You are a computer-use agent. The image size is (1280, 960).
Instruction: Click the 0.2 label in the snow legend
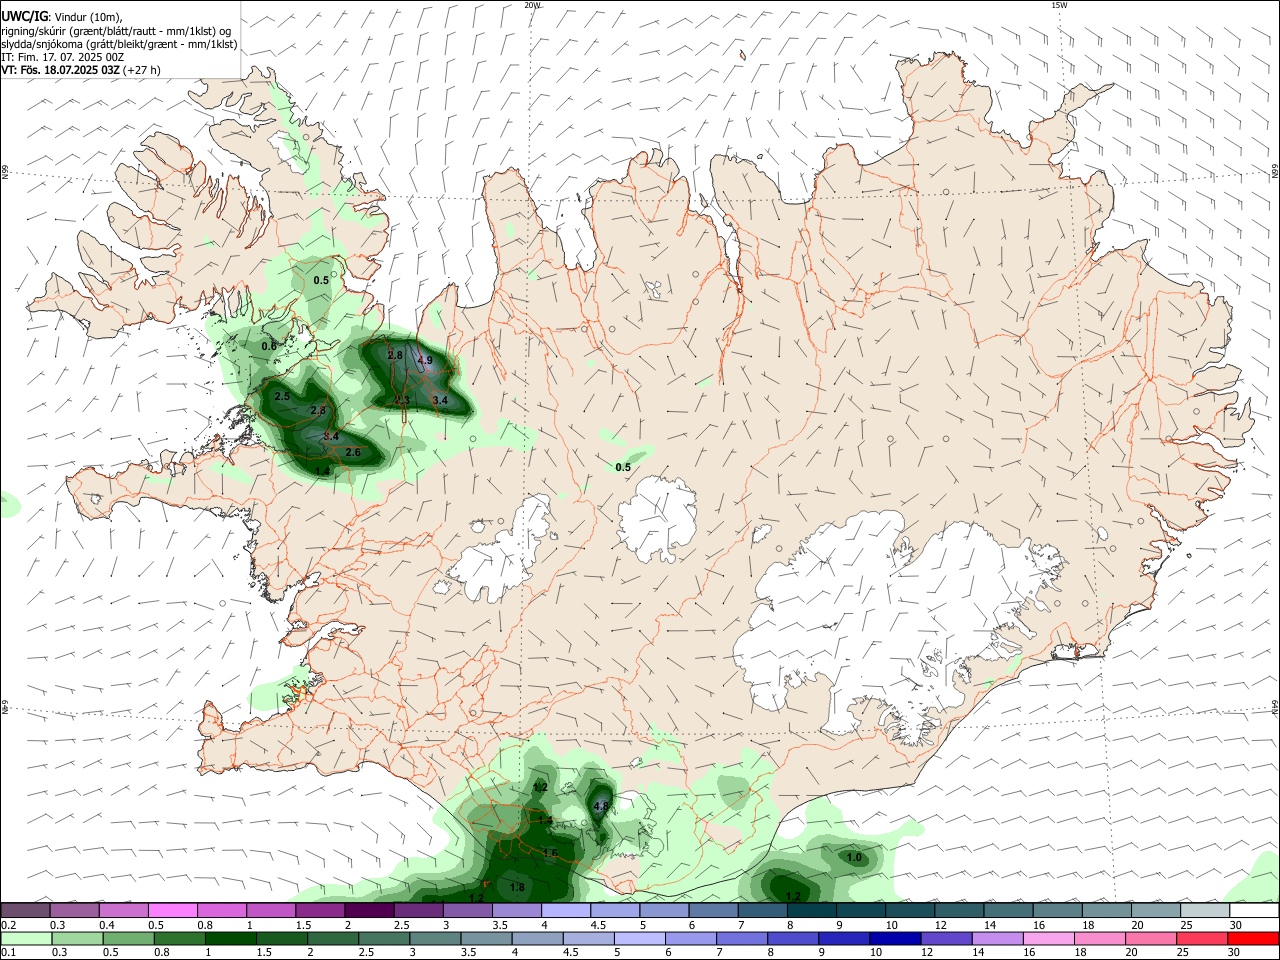8,925
